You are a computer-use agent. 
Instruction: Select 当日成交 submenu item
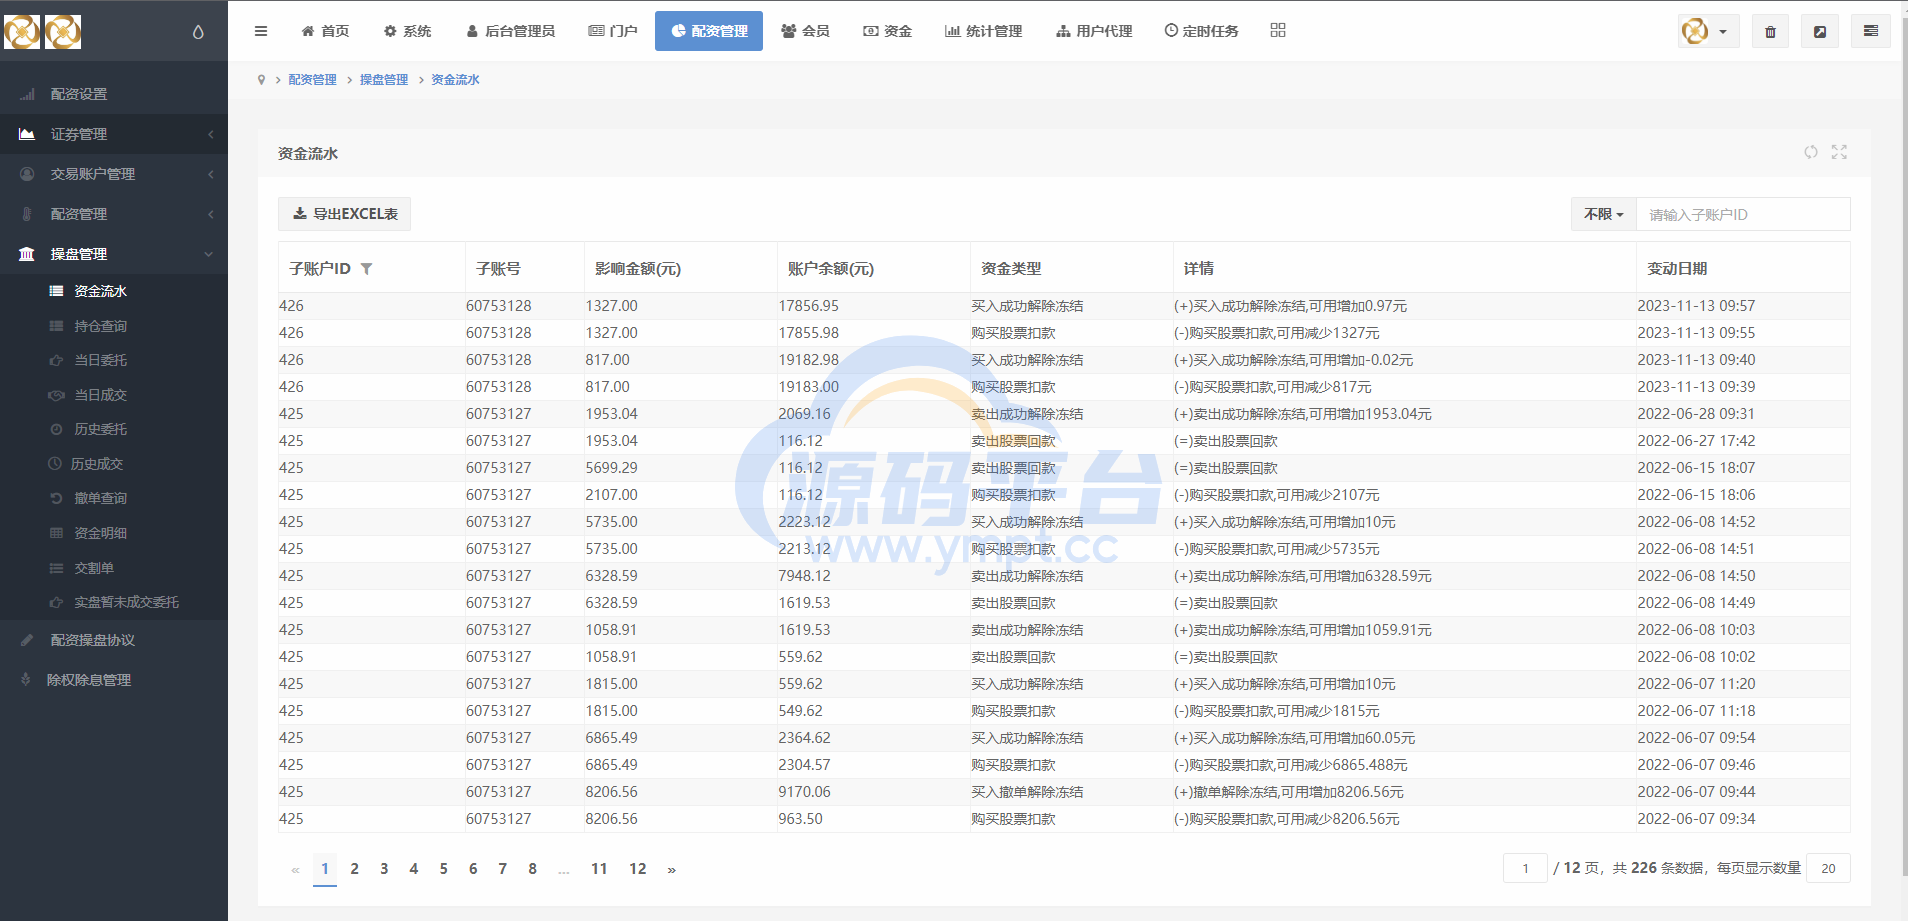(x=114, y=395)
